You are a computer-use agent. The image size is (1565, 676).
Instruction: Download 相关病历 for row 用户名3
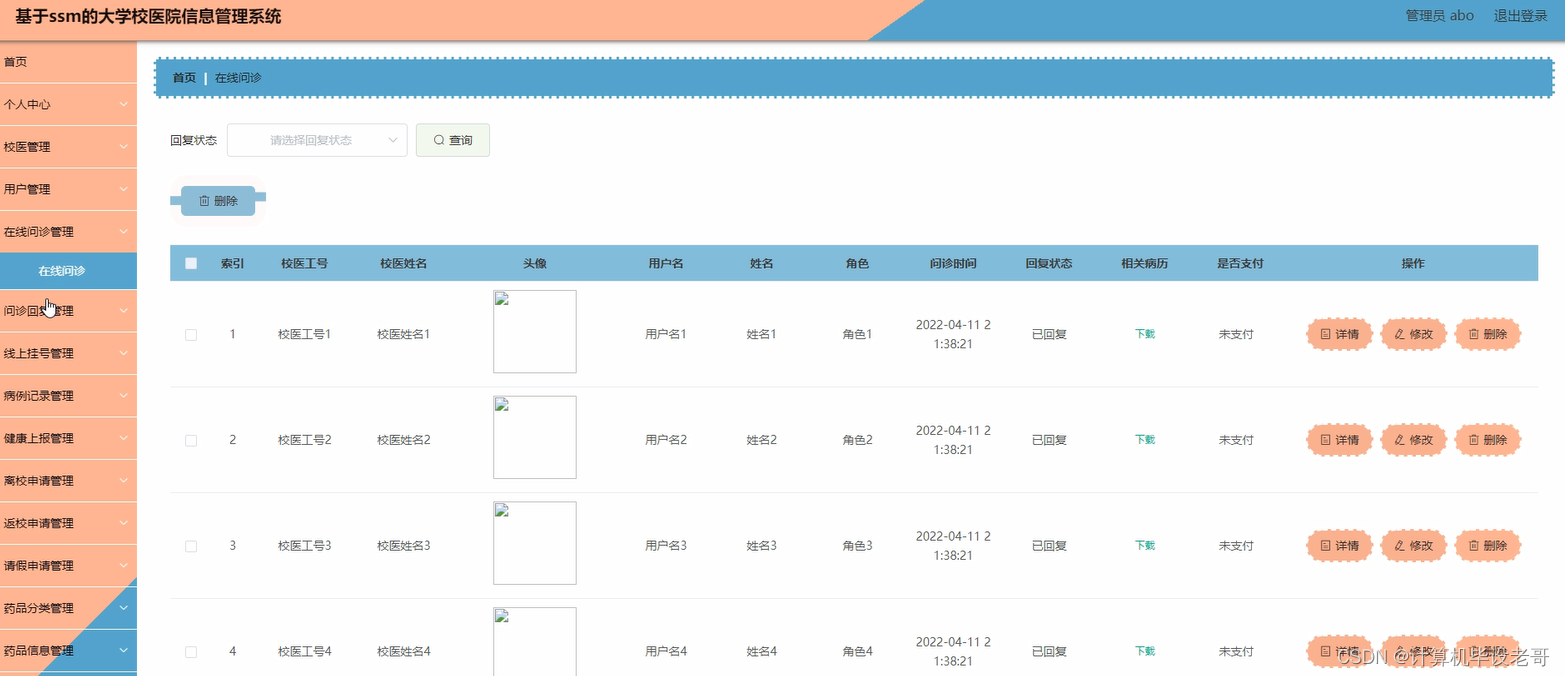point(1144,546)
